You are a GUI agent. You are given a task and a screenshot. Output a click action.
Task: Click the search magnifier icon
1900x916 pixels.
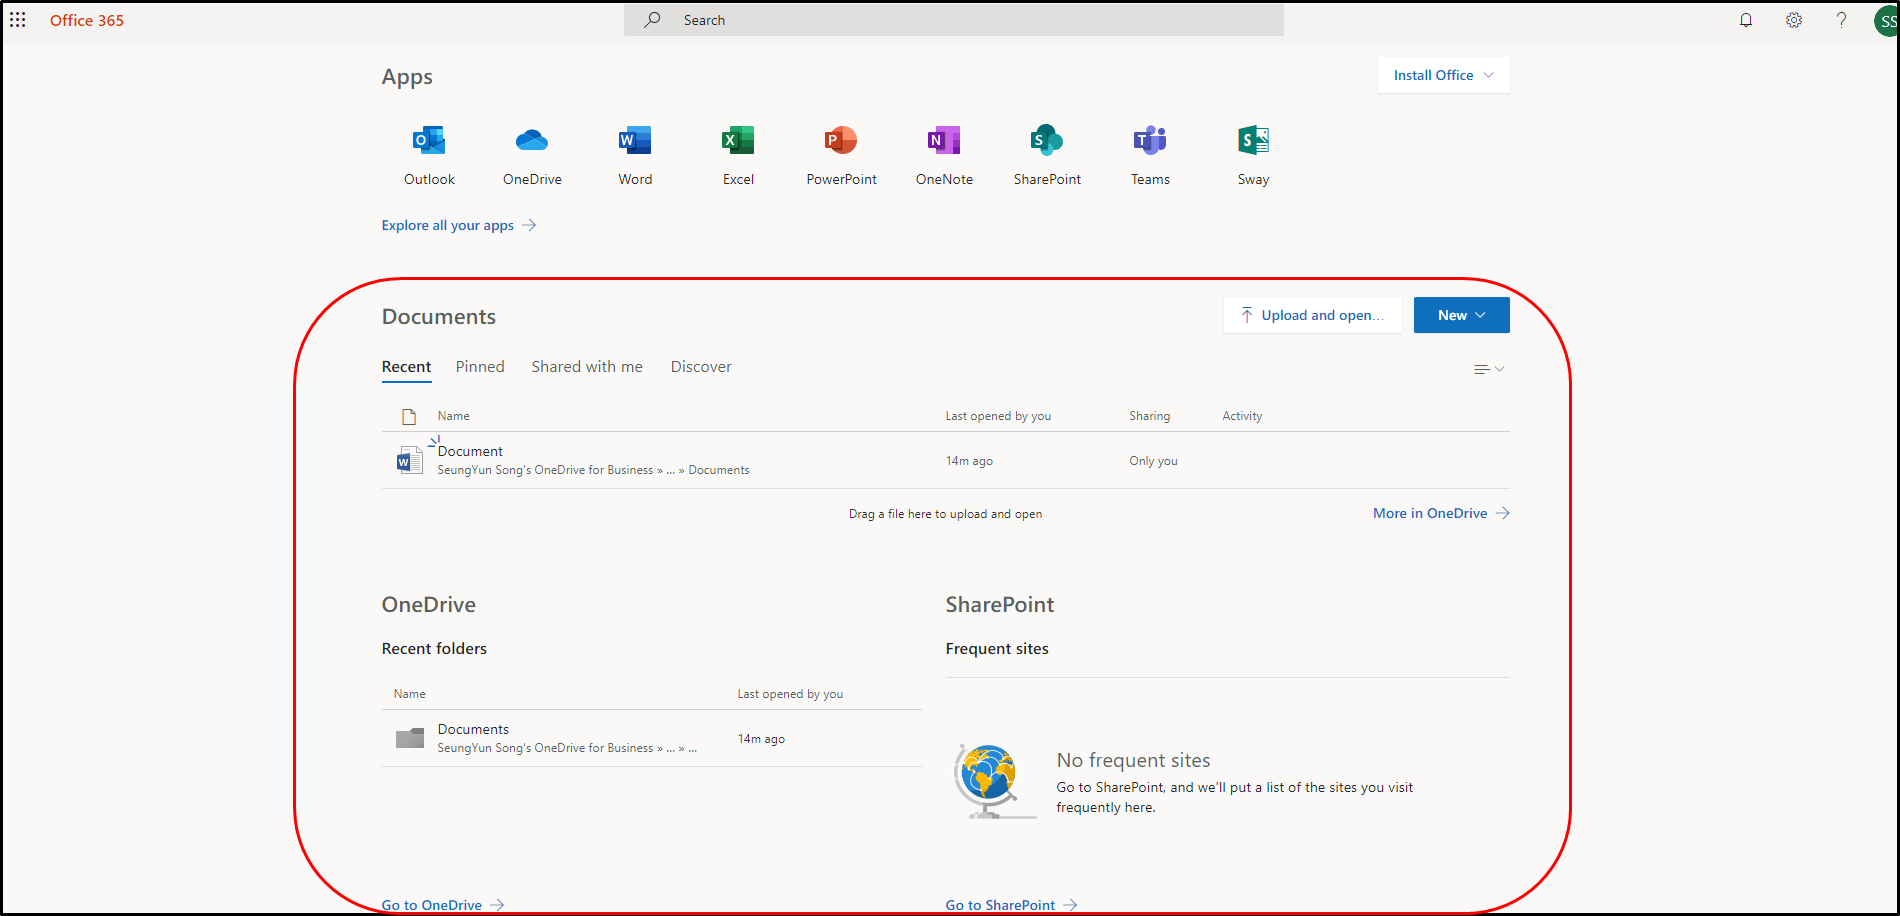[652, 20]
